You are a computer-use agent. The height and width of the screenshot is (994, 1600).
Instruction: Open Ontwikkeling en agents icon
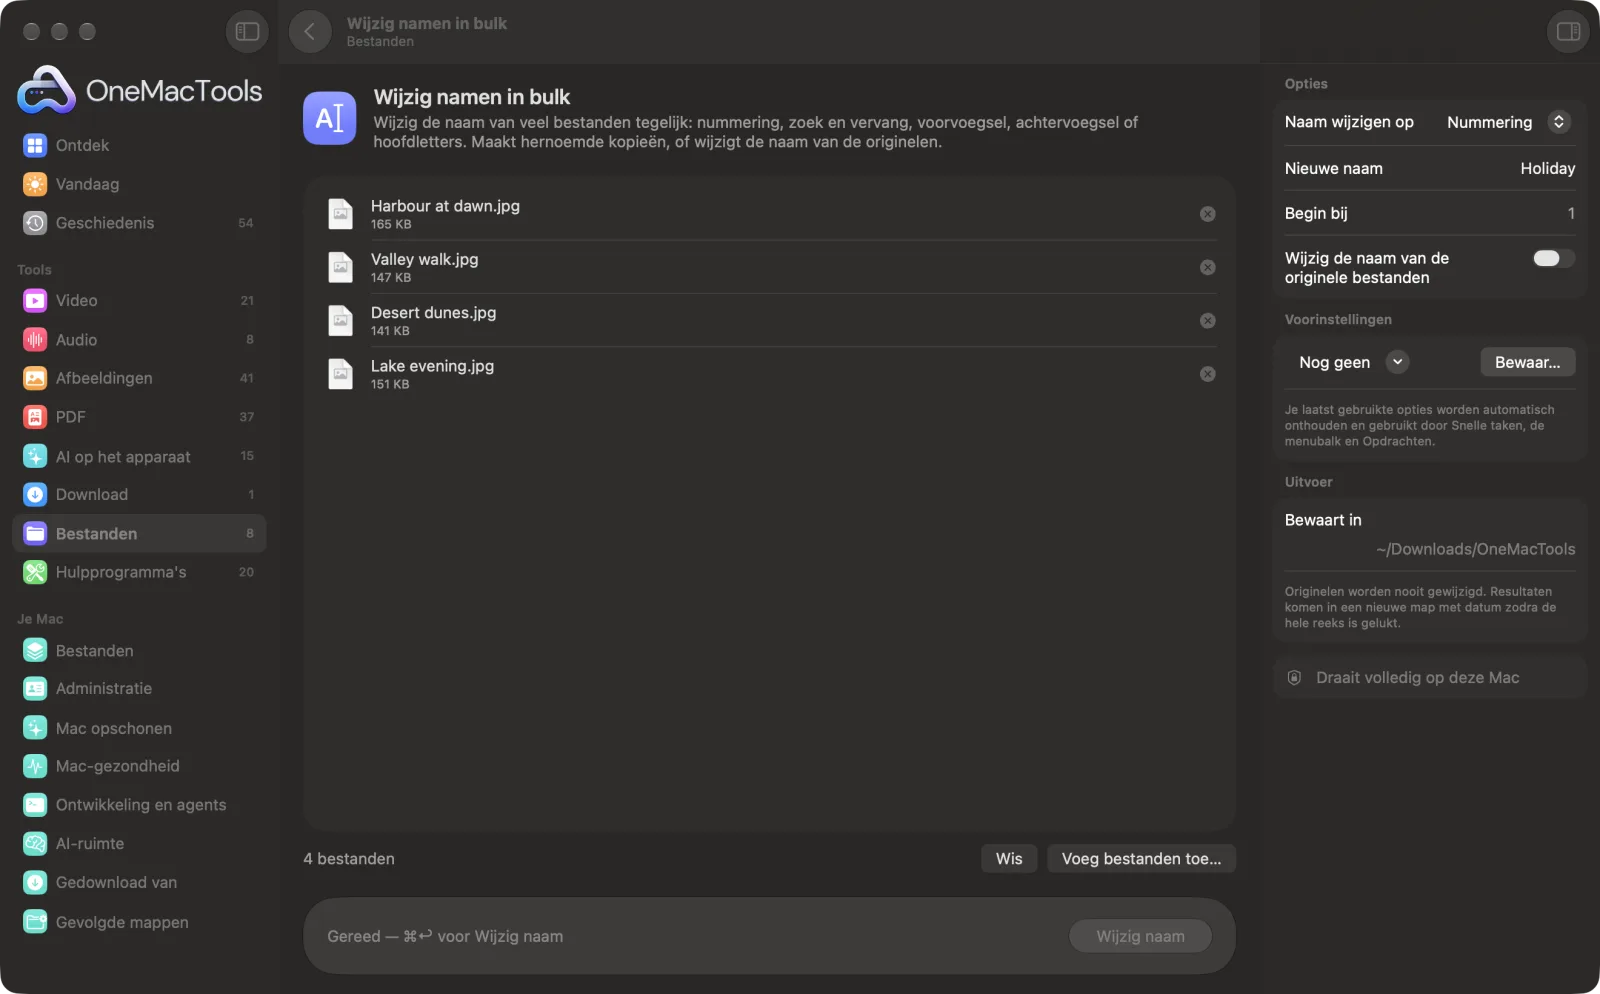coord(35,805)
